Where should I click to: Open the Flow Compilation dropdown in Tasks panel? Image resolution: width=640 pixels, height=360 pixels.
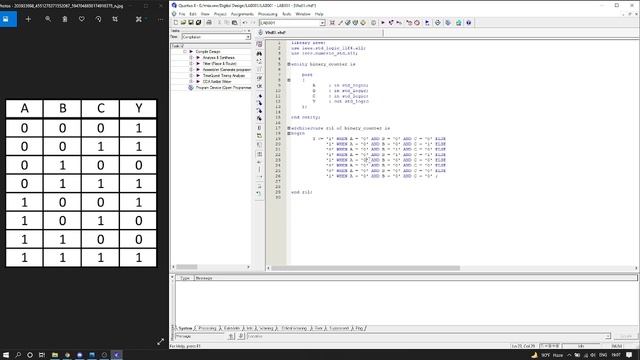248,37
